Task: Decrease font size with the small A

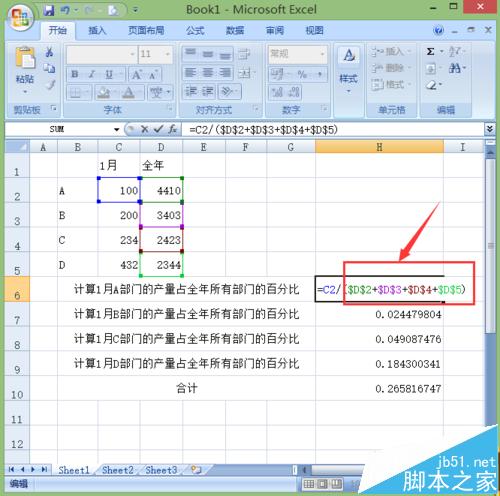Action: pyautogui.click(x=153, y=75)
